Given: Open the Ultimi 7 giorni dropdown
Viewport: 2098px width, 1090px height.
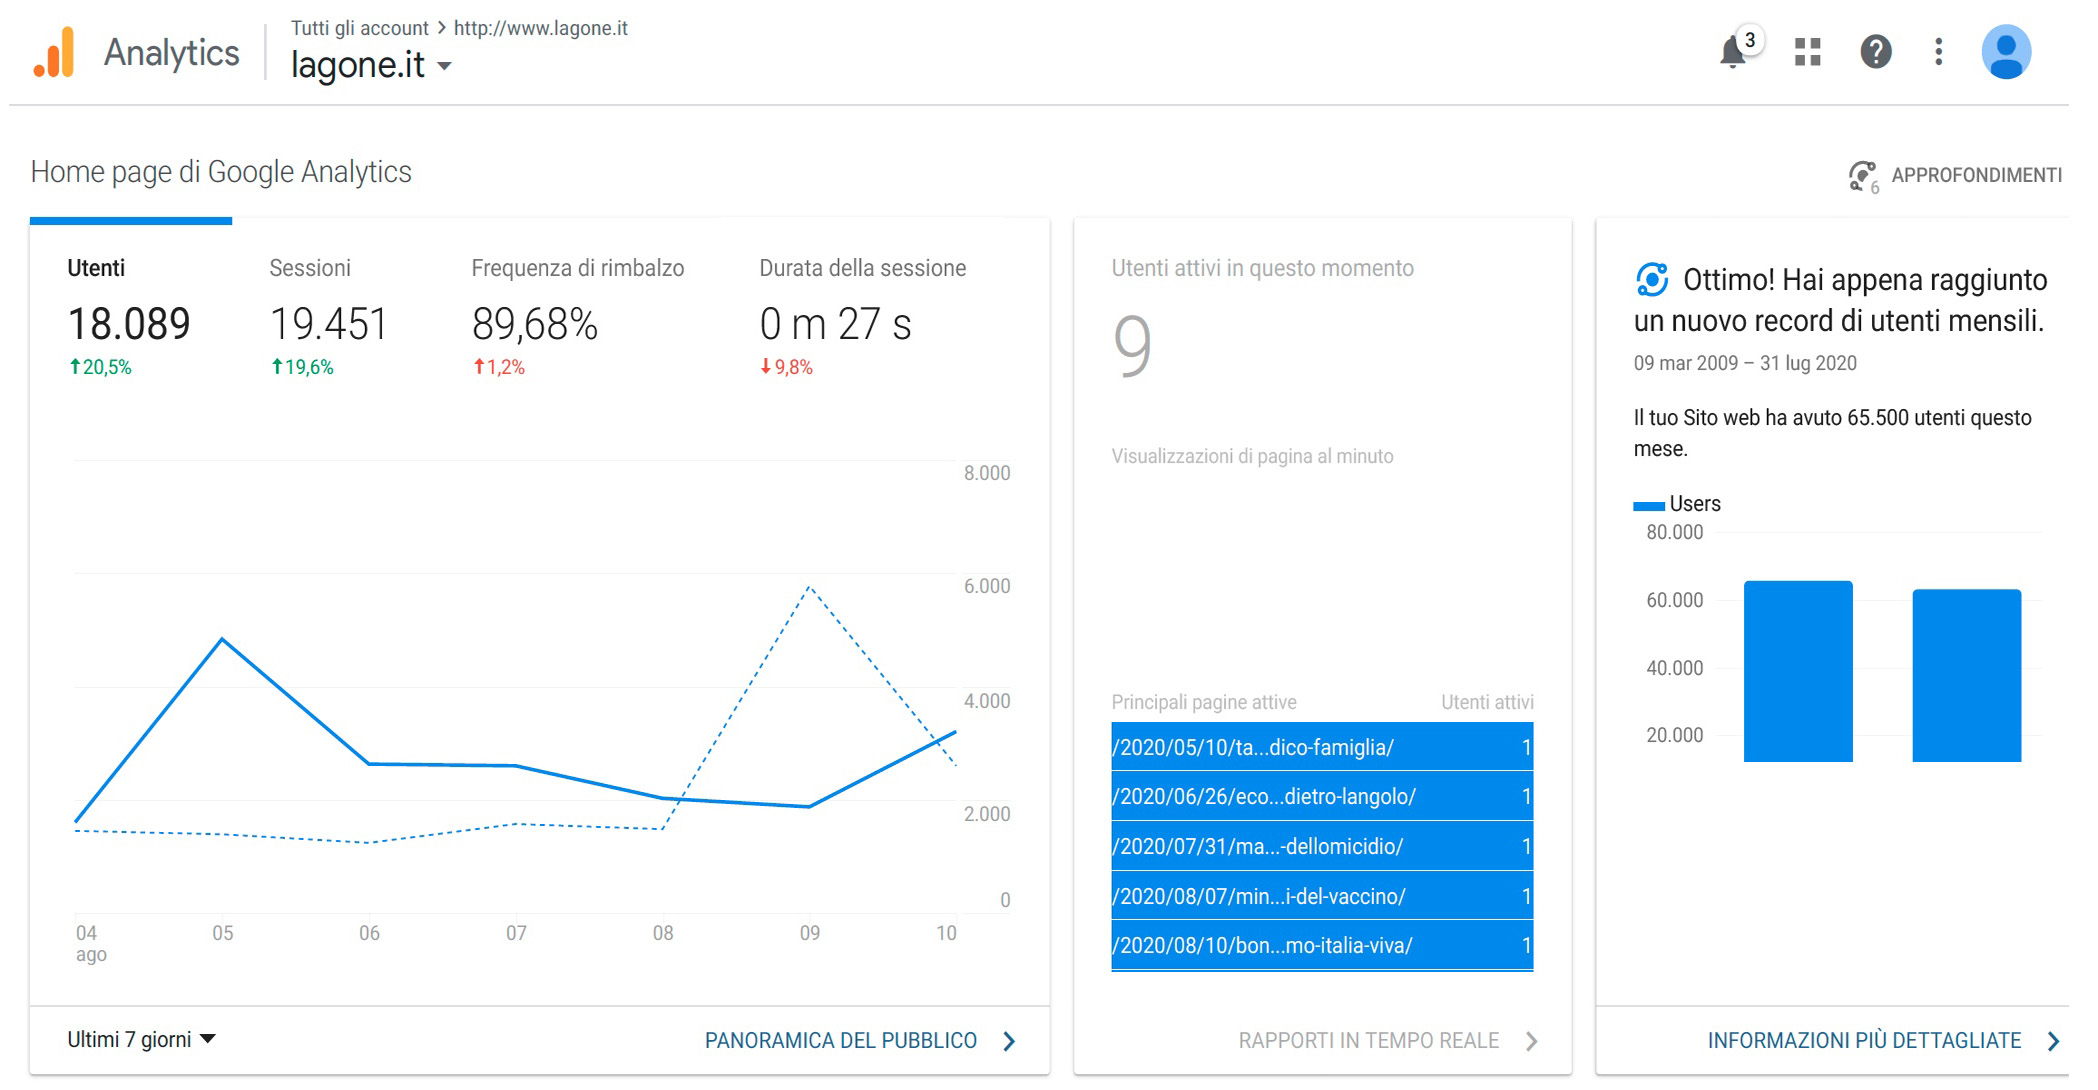Looking at the screenshot, I should [141, 1039].
